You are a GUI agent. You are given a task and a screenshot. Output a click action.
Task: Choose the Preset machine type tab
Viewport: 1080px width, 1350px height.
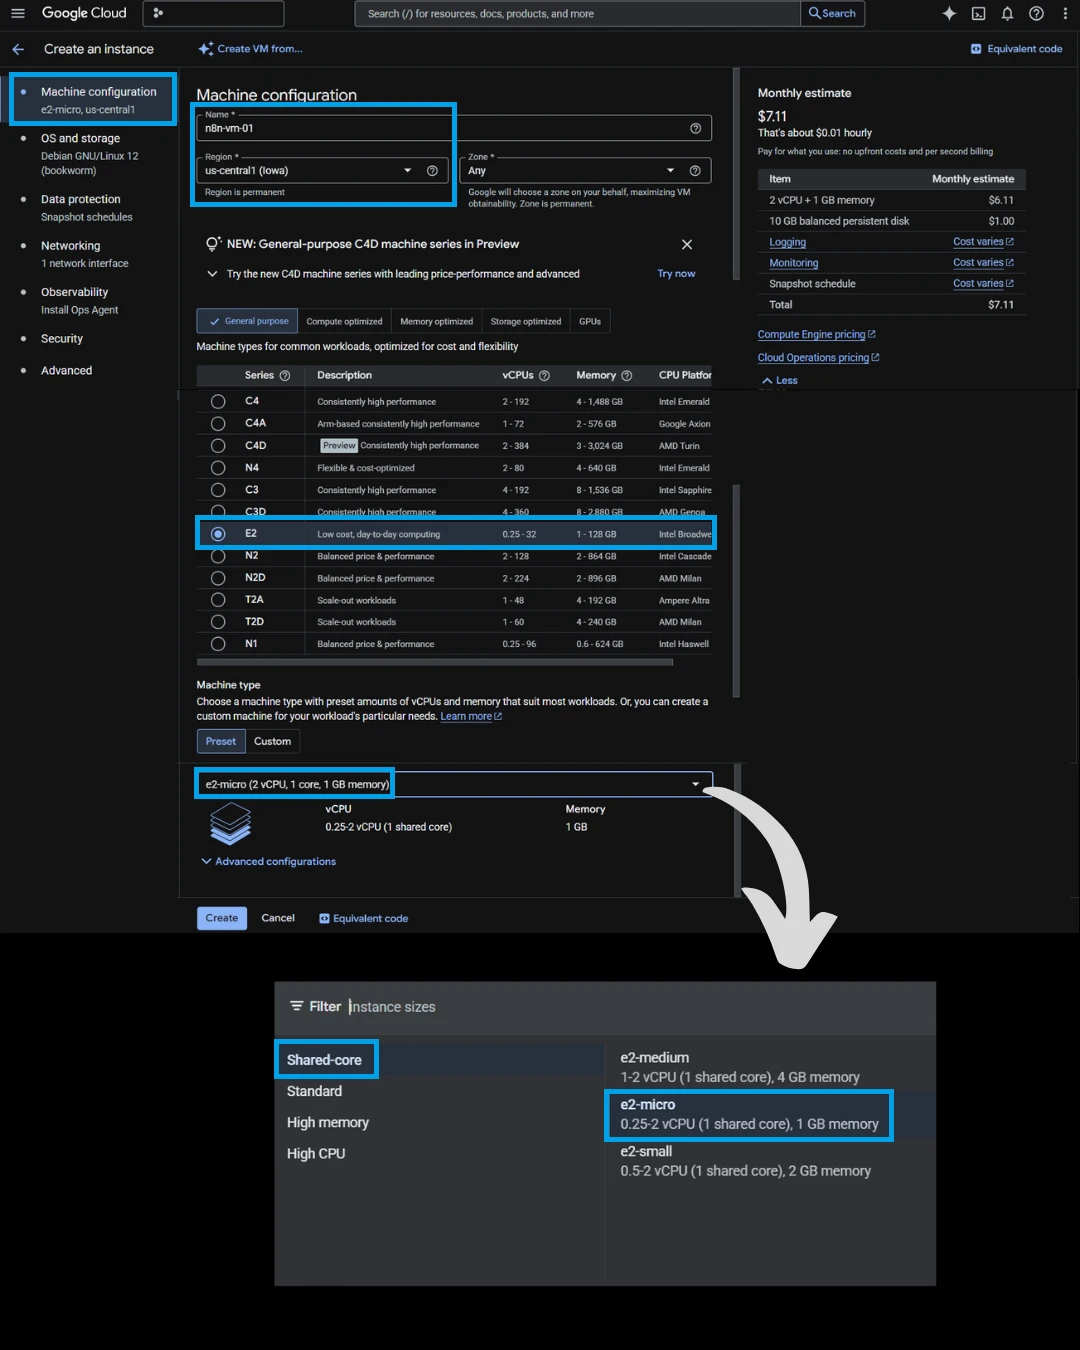221,741
